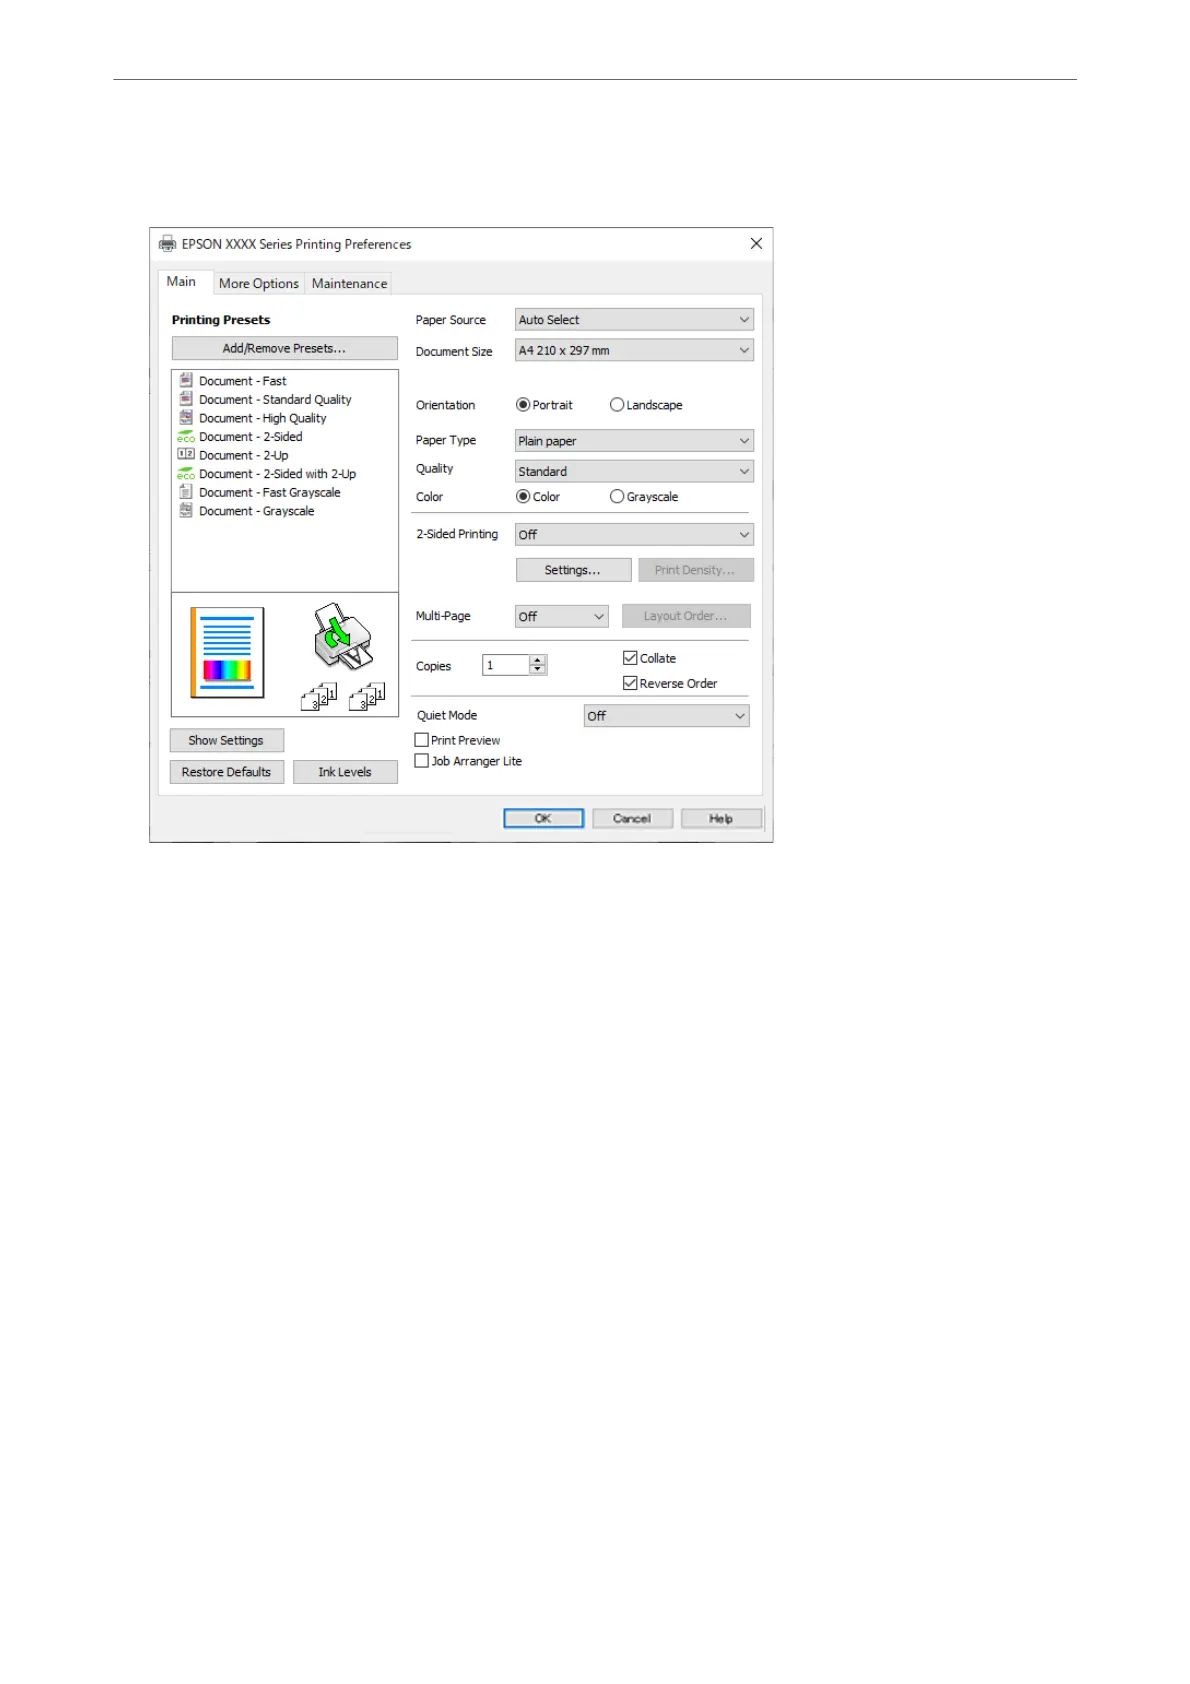Image resolution: width=1190 pixels, height=1684 pixels.
Task: Increase copies with the up spinner arrow
Action: tap(538, 660)
